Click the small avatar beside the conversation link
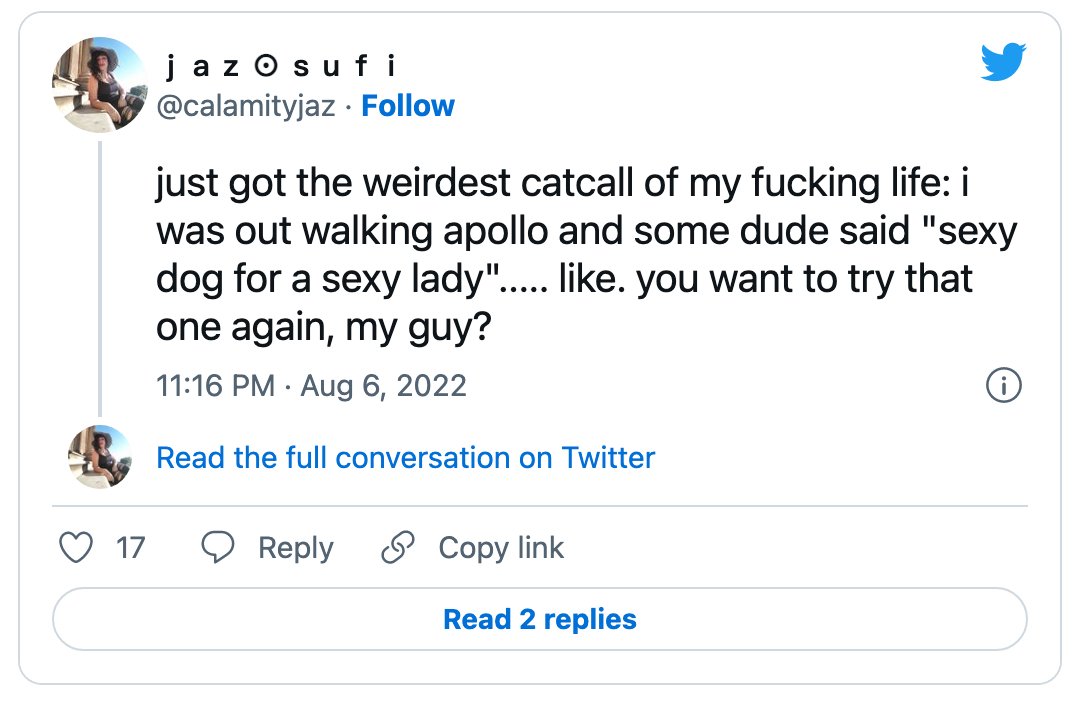This screenshot has height=701, width=1075. coord(100,457)
